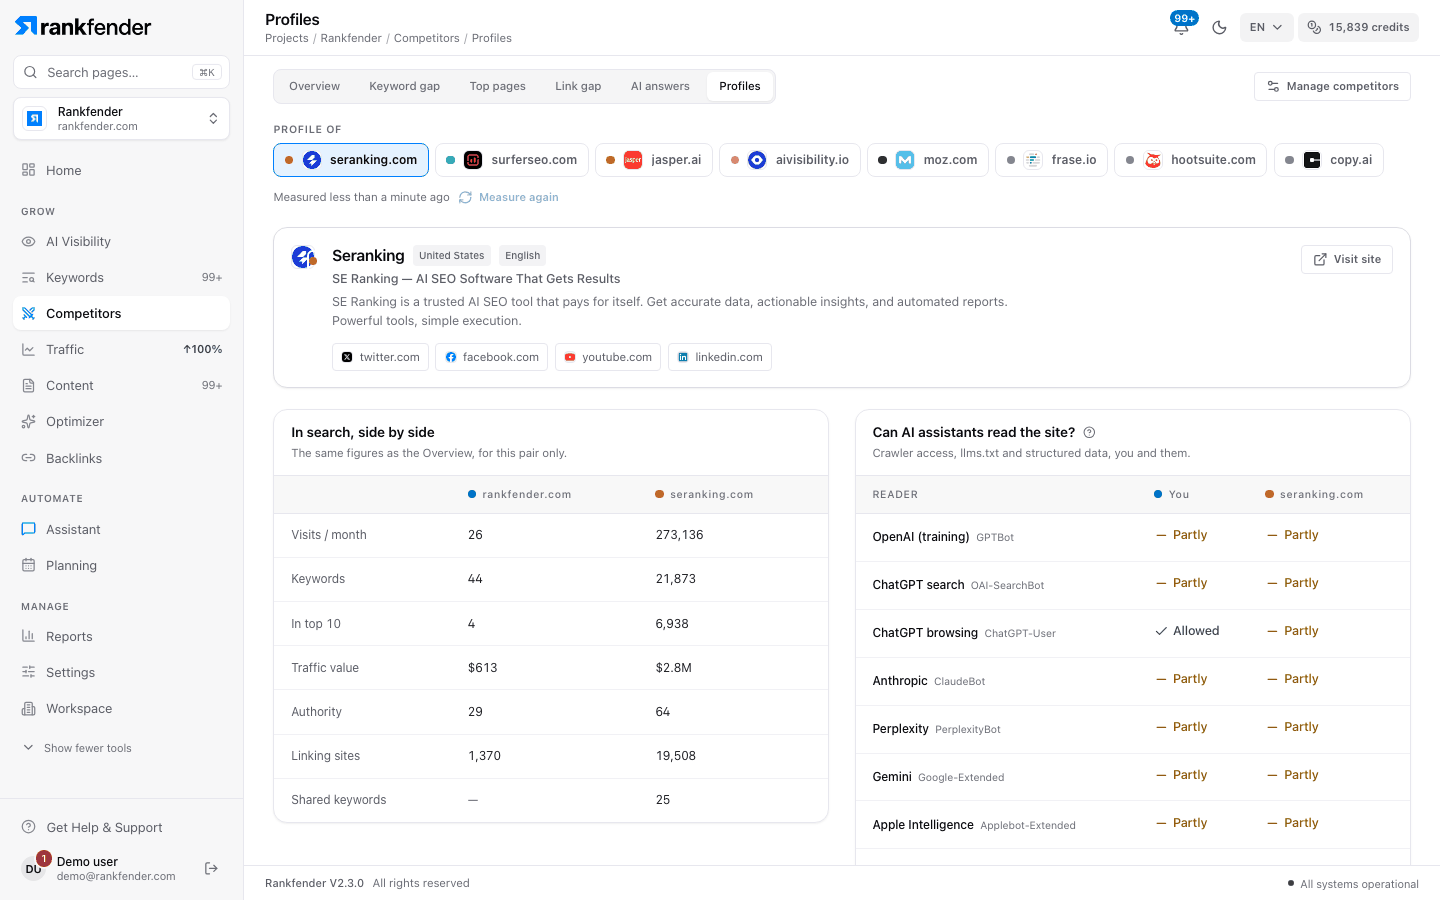
Task: Switch to Keyword gap tab
Action: [404, 86]
